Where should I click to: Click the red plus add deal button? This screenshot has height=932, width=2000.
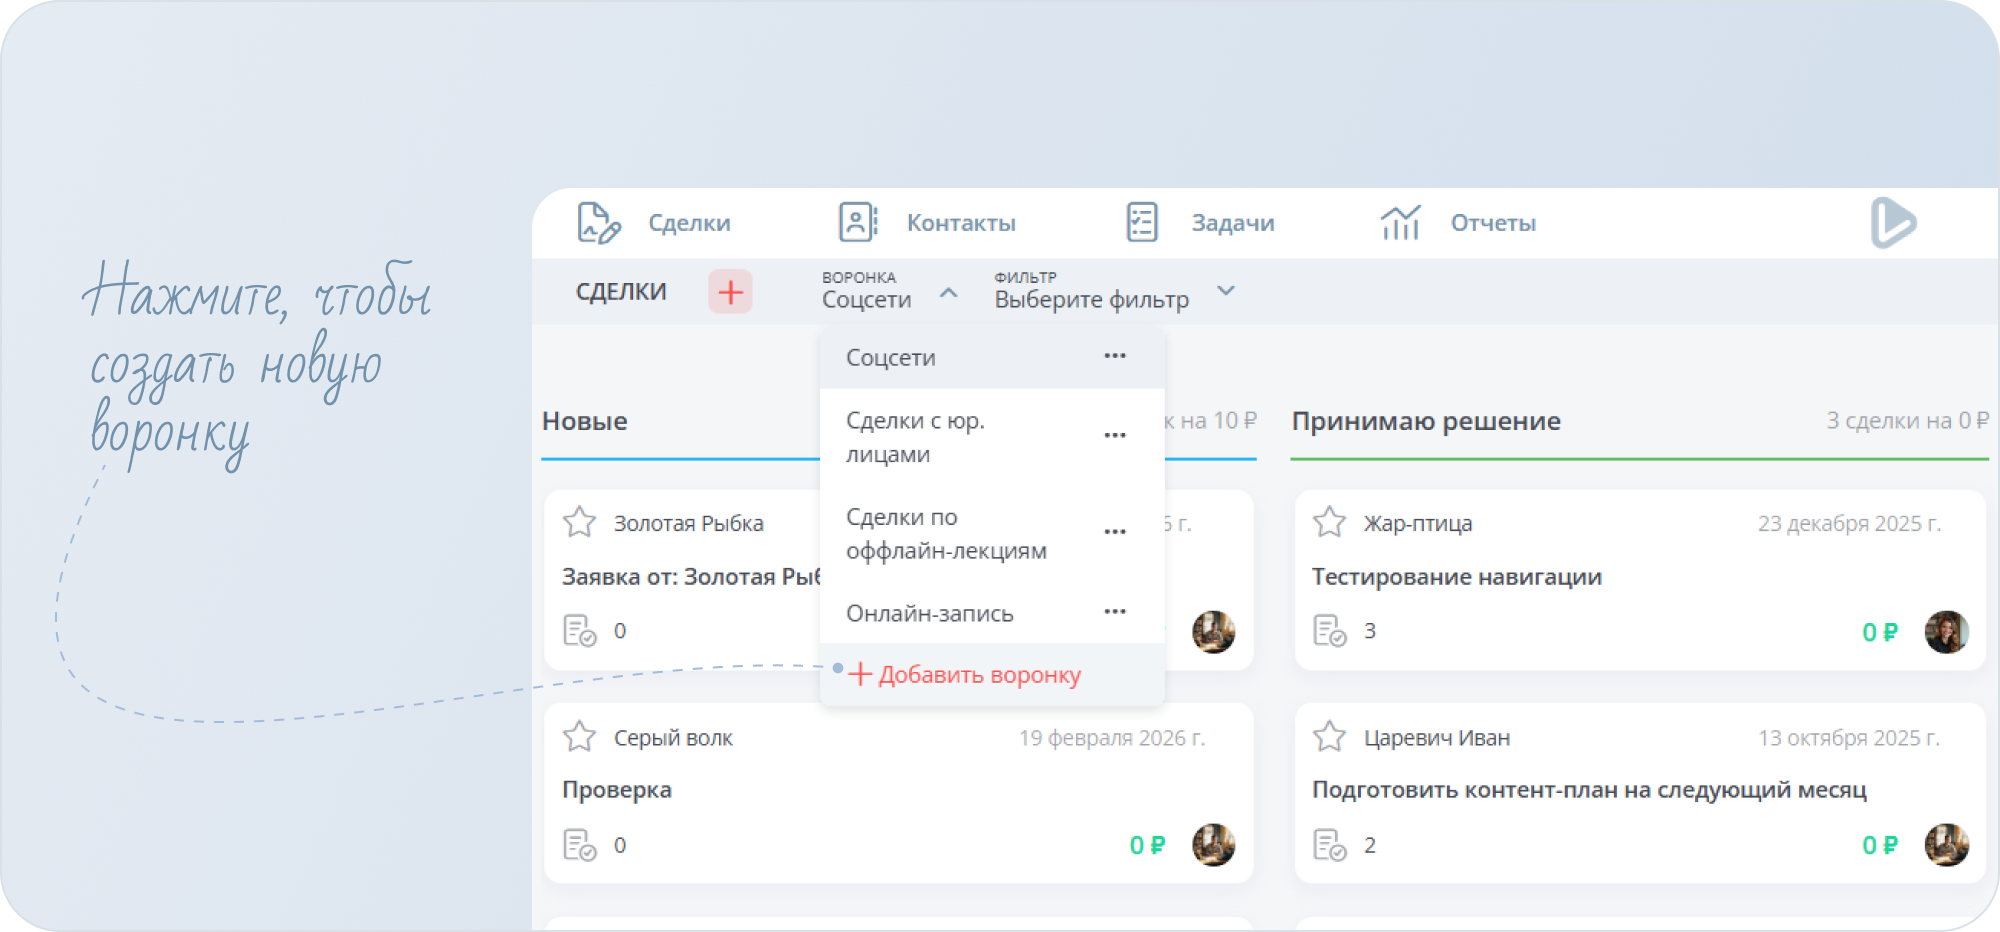[730, 292]
